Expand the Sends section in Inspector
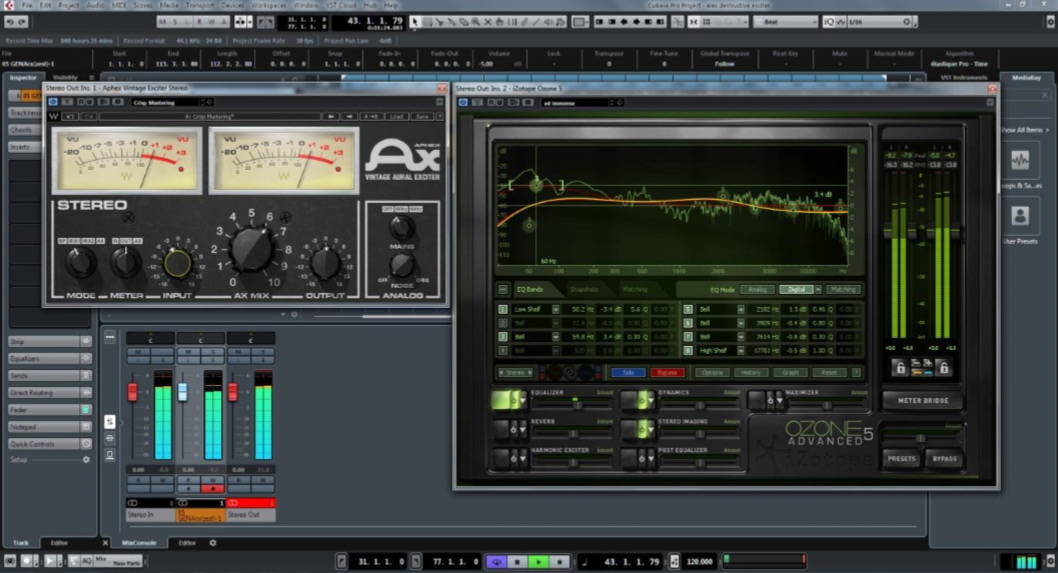Screen dimensions: 1058x573 click(x=50, y=375)
